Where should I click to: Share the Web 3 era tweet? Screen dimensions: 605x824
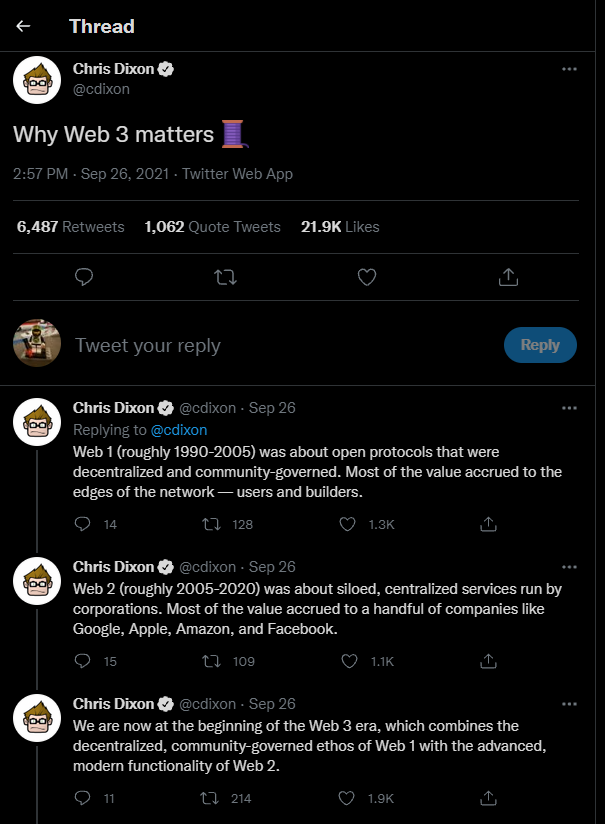489,798
